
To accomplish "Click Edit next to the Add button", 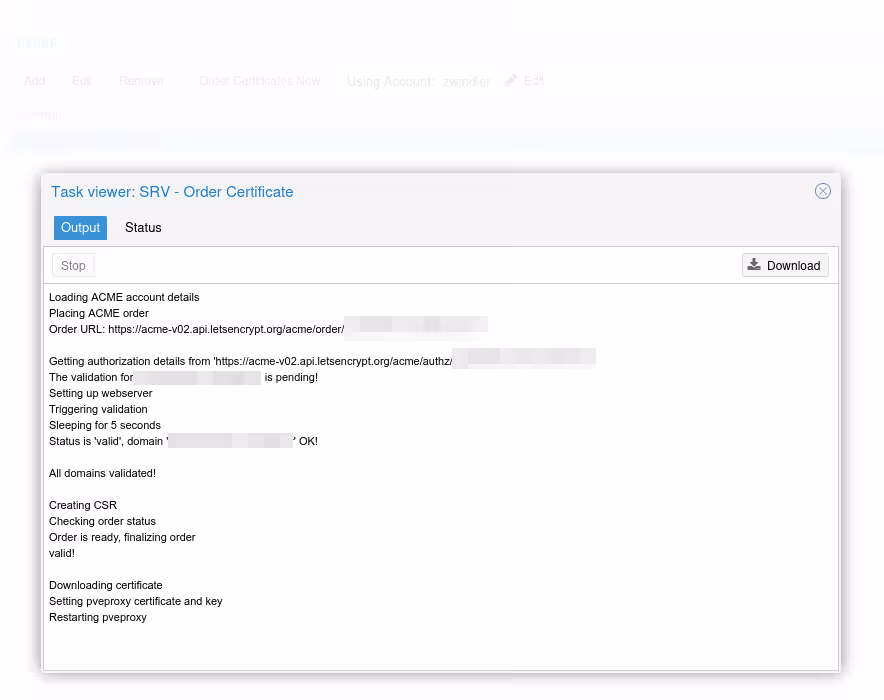I will [82, 81].
